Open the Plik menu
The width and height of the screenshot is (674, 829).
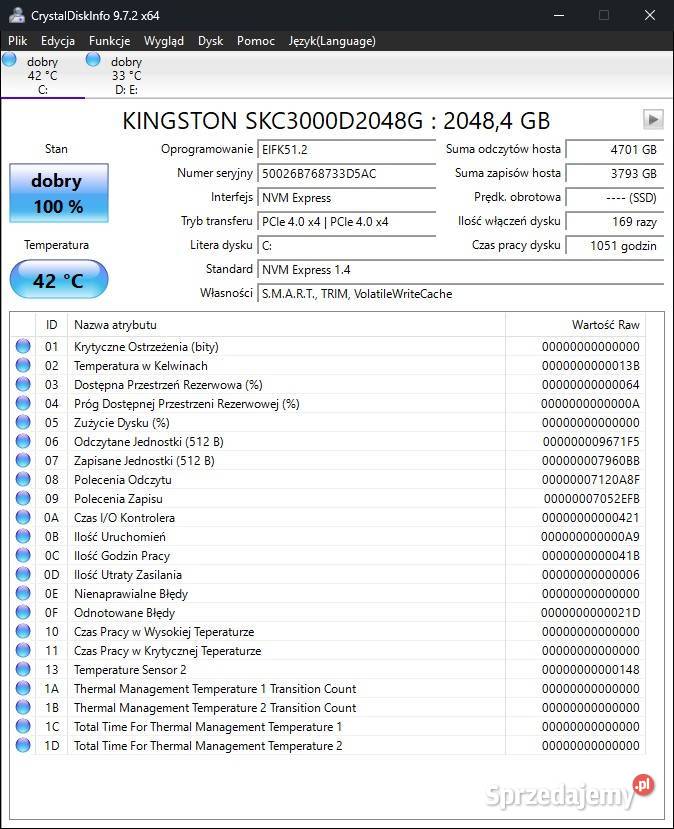pyautogui.click(x=17, y=41)
